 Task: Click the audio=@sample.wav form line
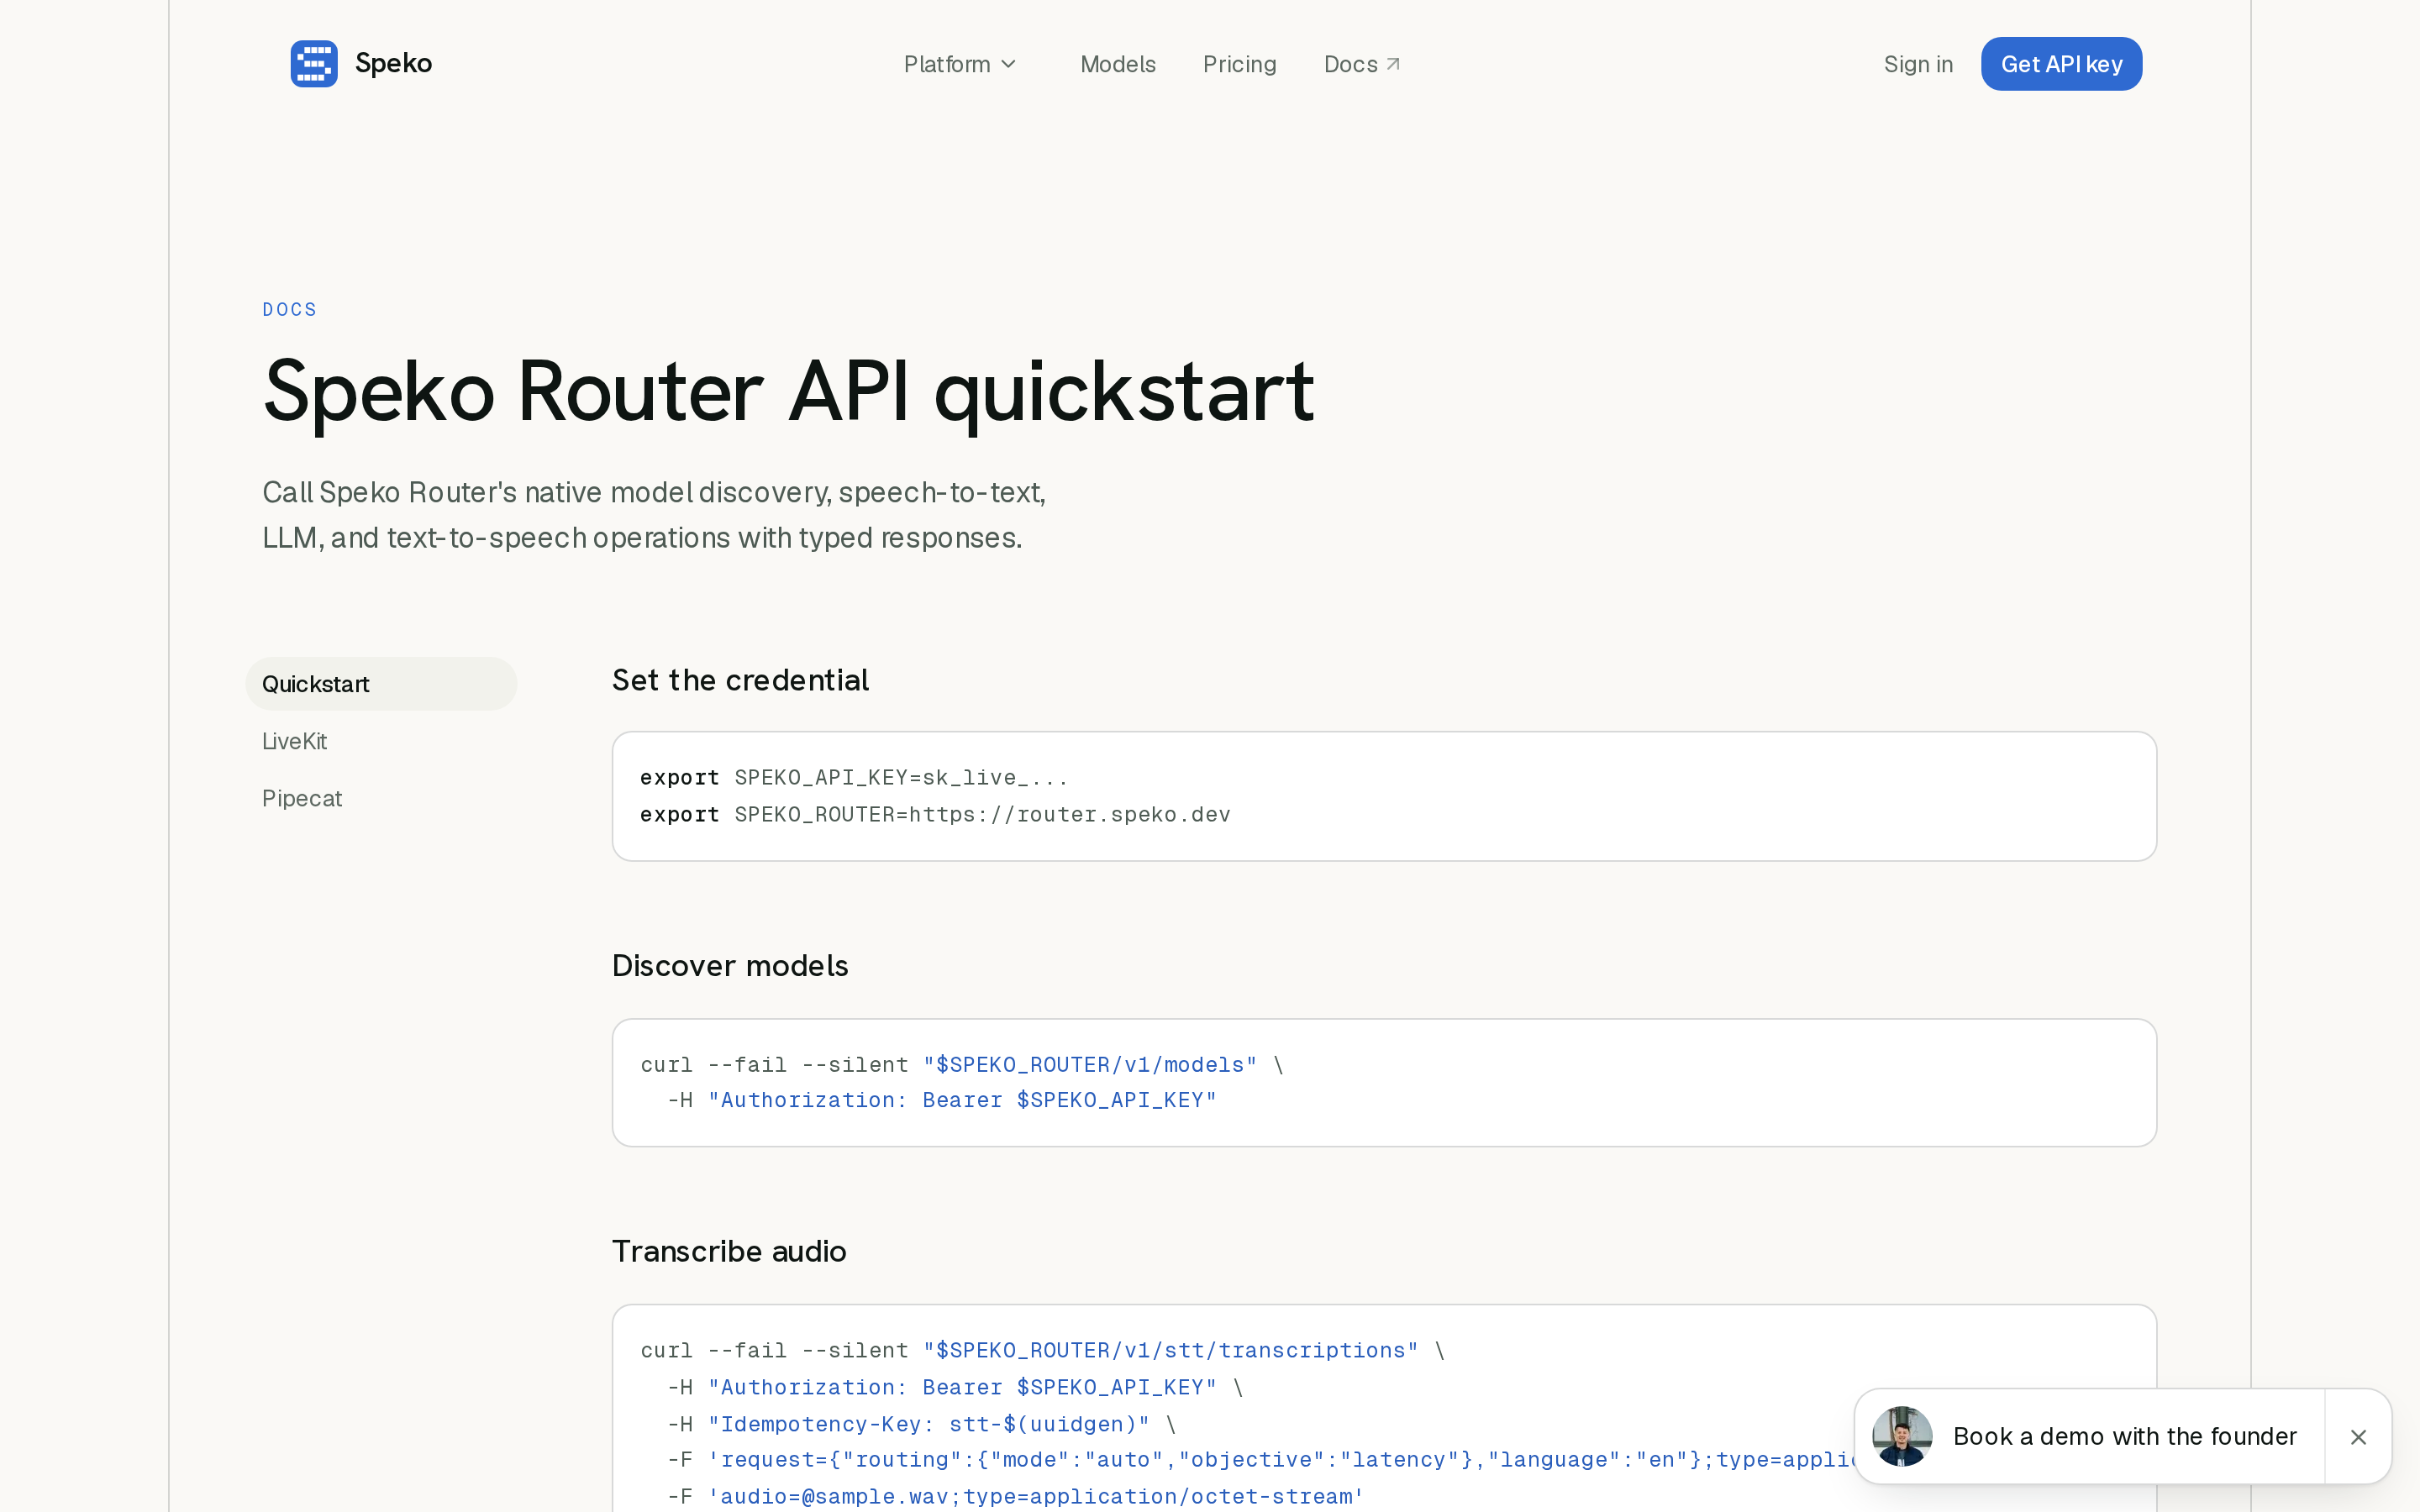coord(1015,1497)
